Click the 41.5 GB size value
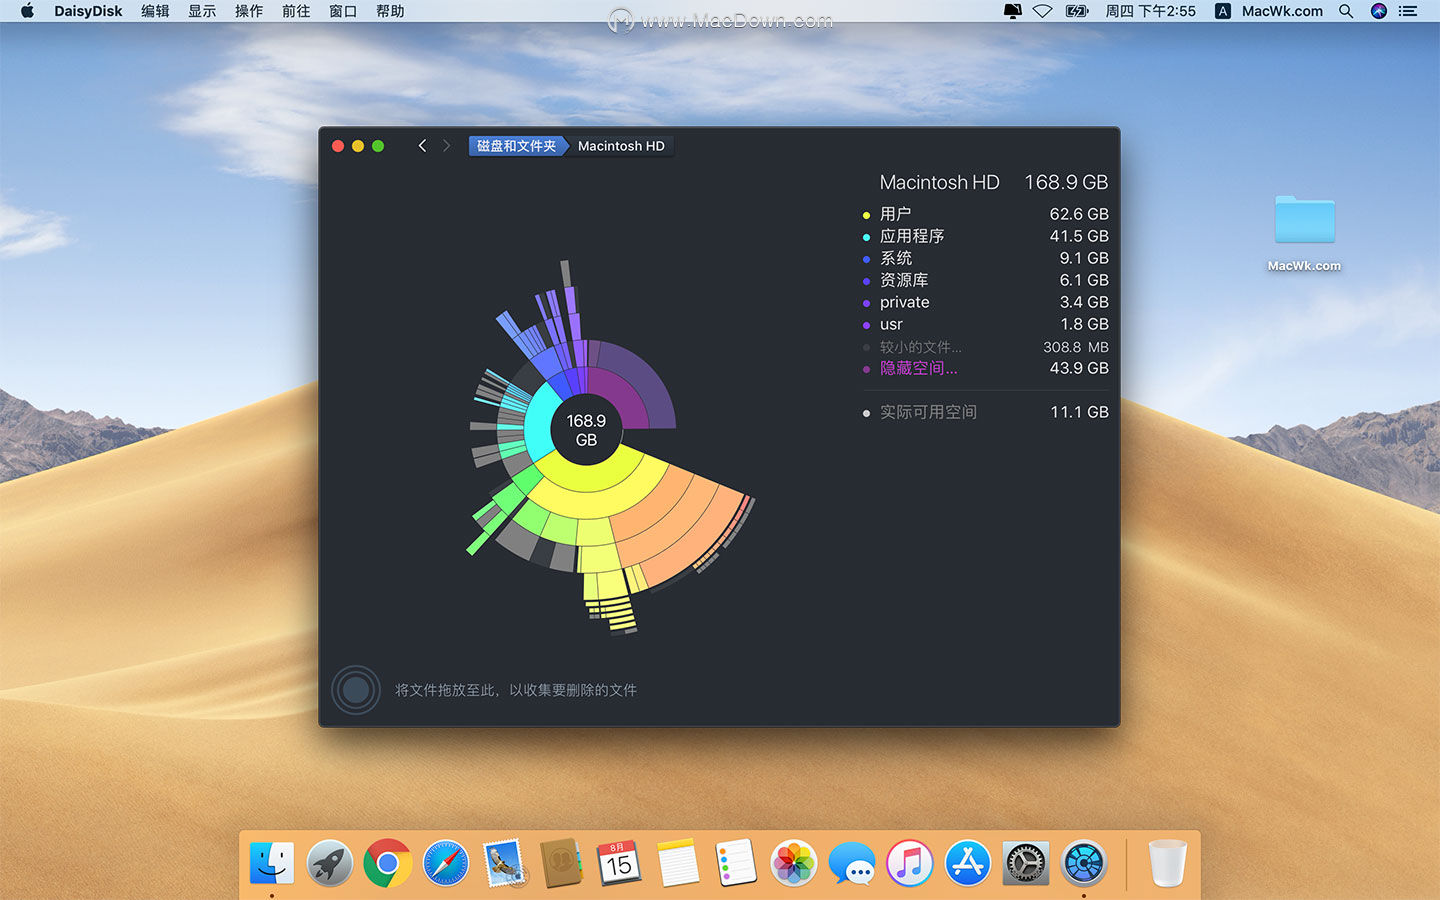The image size is (1440, 900). coord(1079,236)
